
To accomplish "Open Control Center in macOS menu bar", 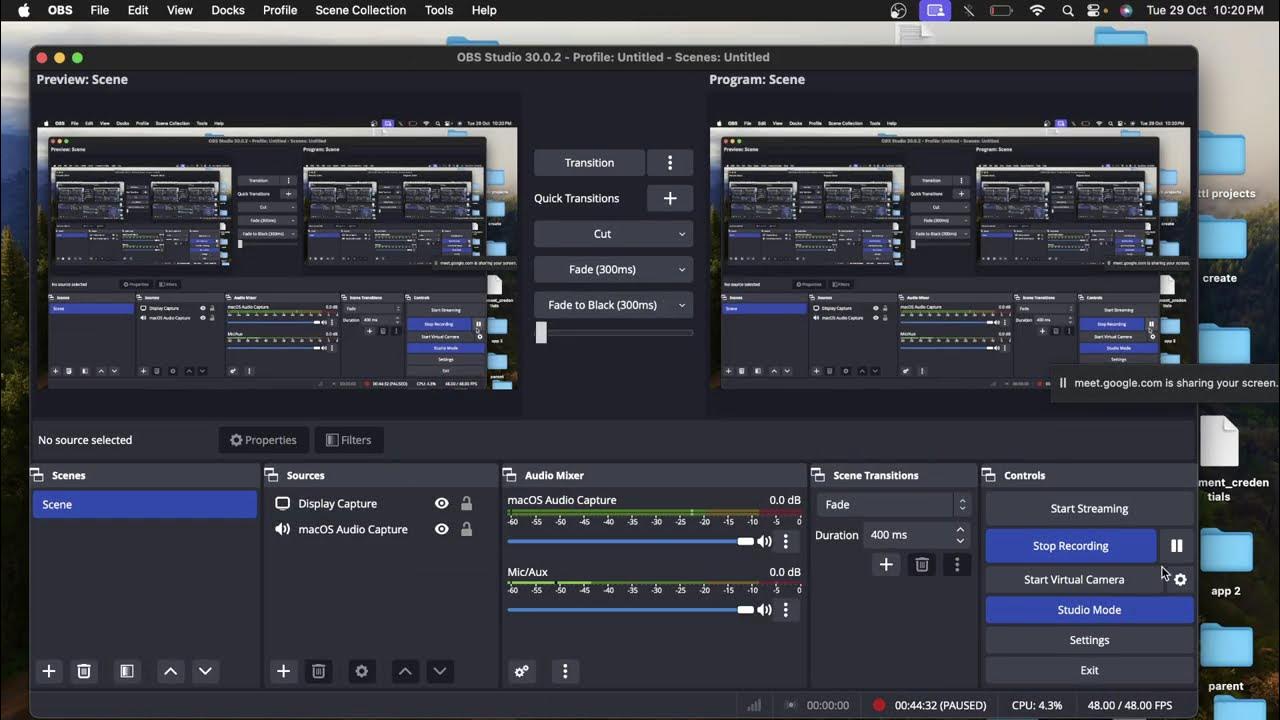I will coord(1097,10).
